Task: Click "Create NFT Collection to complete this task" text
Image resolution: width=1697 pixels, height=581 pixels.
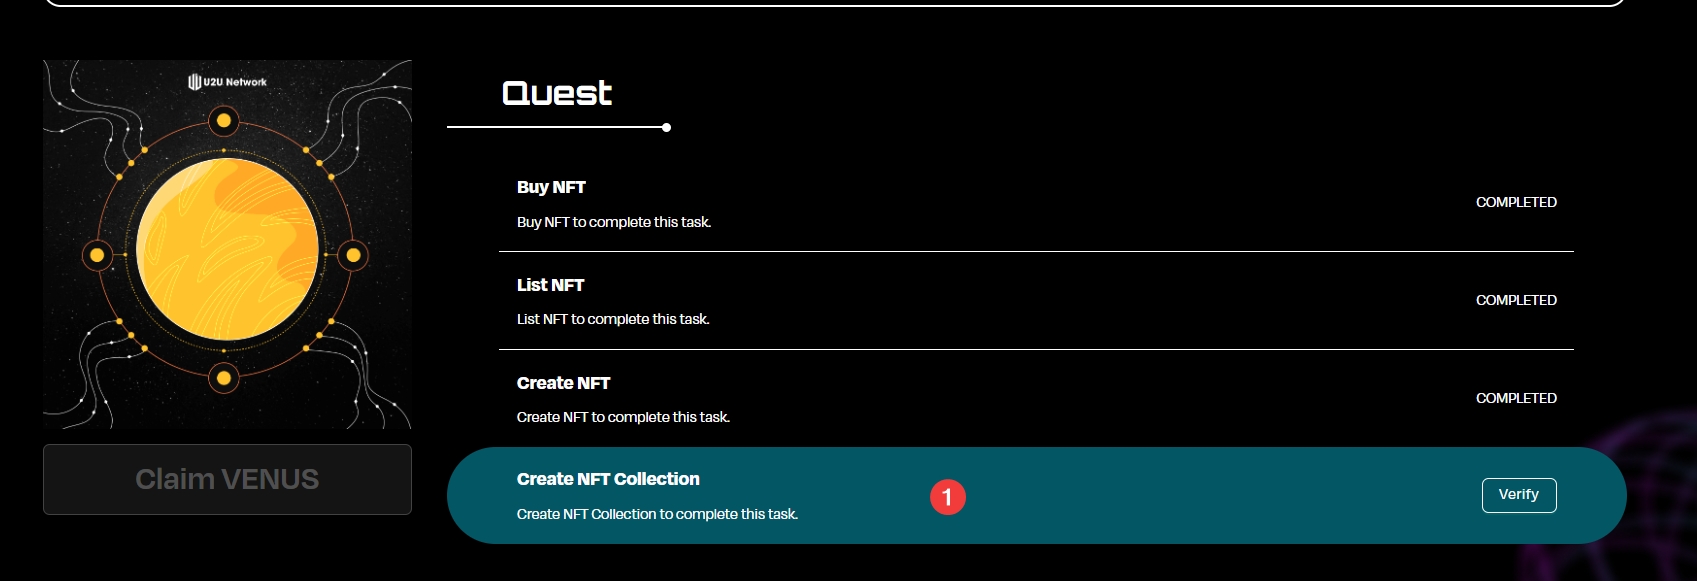Action: [657, 514]
